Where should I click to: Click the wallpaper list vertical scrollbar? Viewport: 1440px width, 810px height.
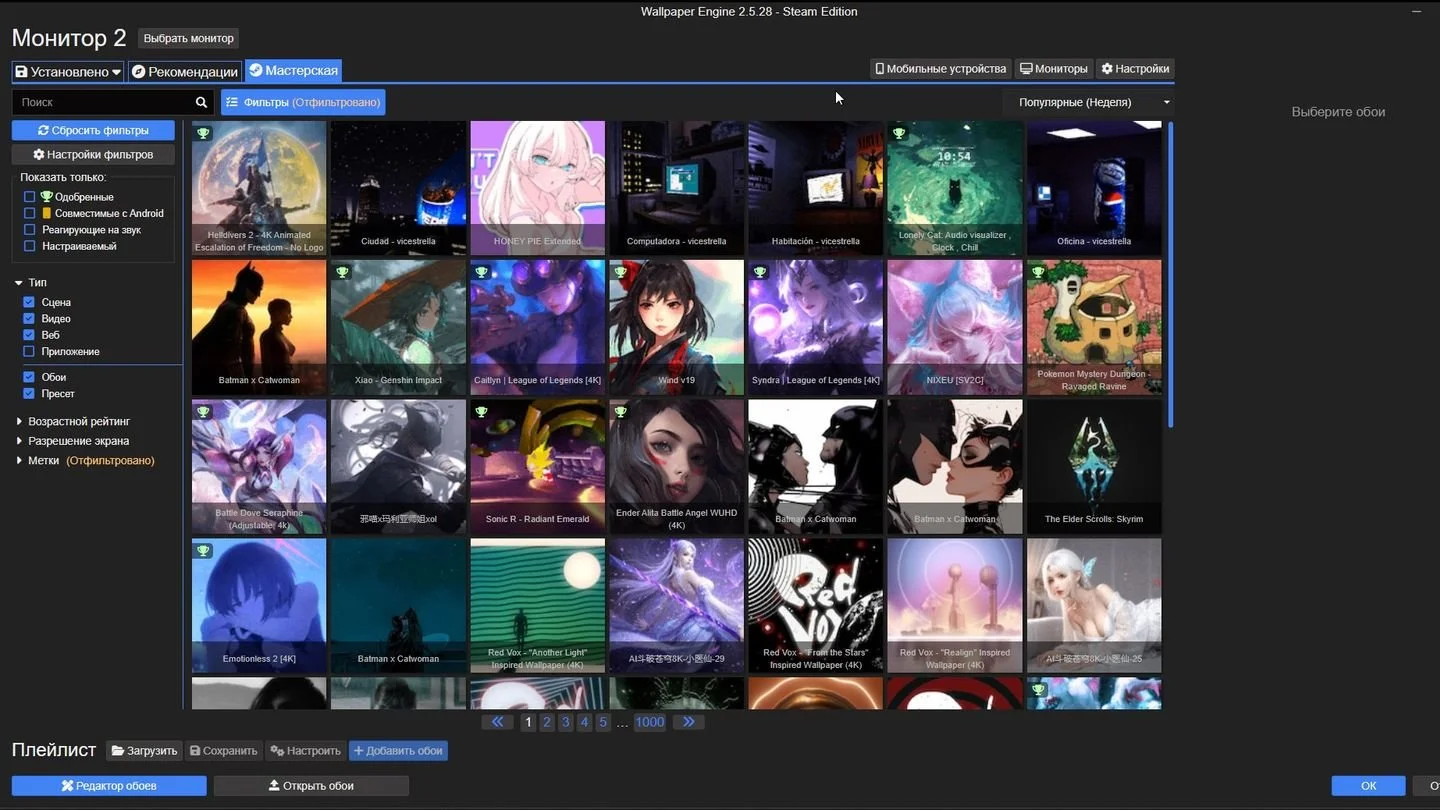tap(1170, 275)
